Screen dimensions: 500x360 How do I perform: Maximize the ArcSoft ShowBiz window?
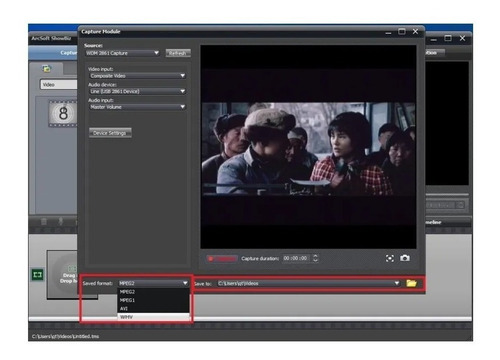pyautogui.click(x=448, y=38)
